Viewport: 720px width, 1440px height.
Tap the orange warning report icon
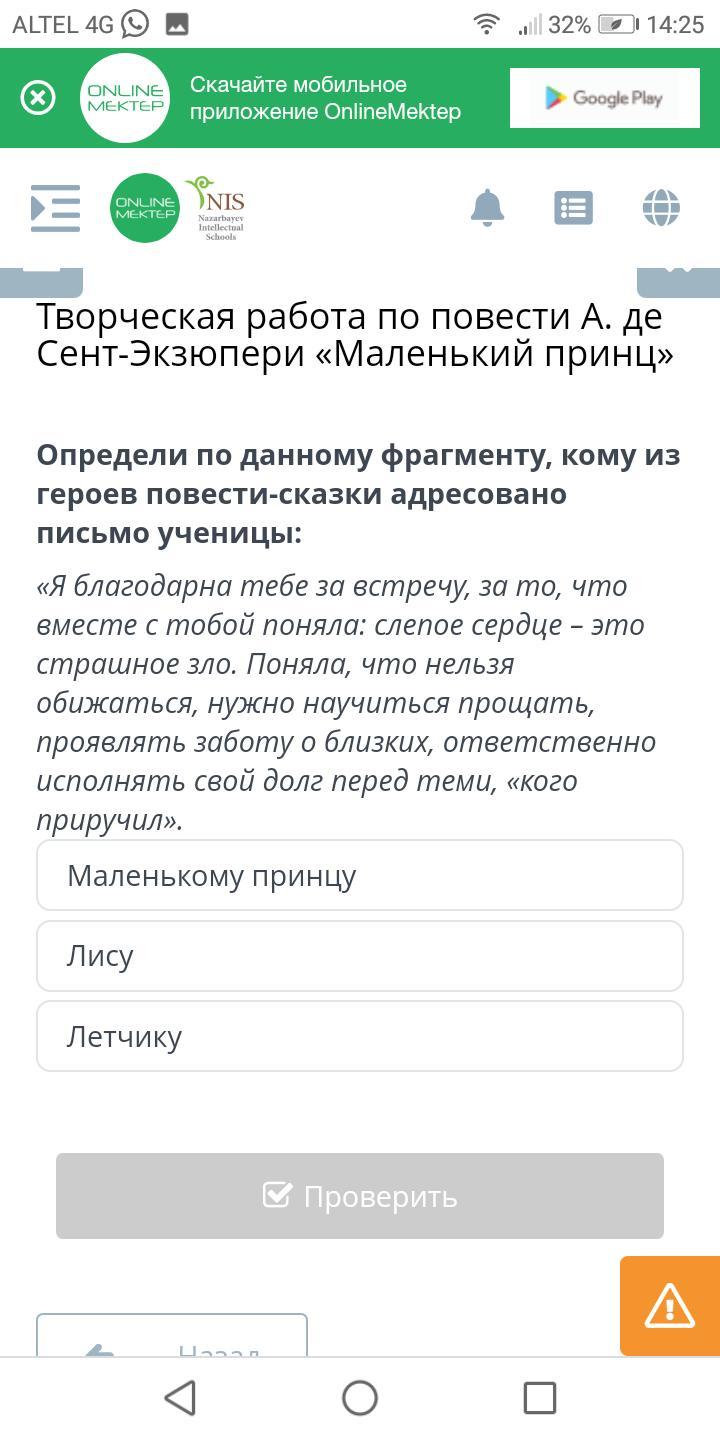point(670,1306)
